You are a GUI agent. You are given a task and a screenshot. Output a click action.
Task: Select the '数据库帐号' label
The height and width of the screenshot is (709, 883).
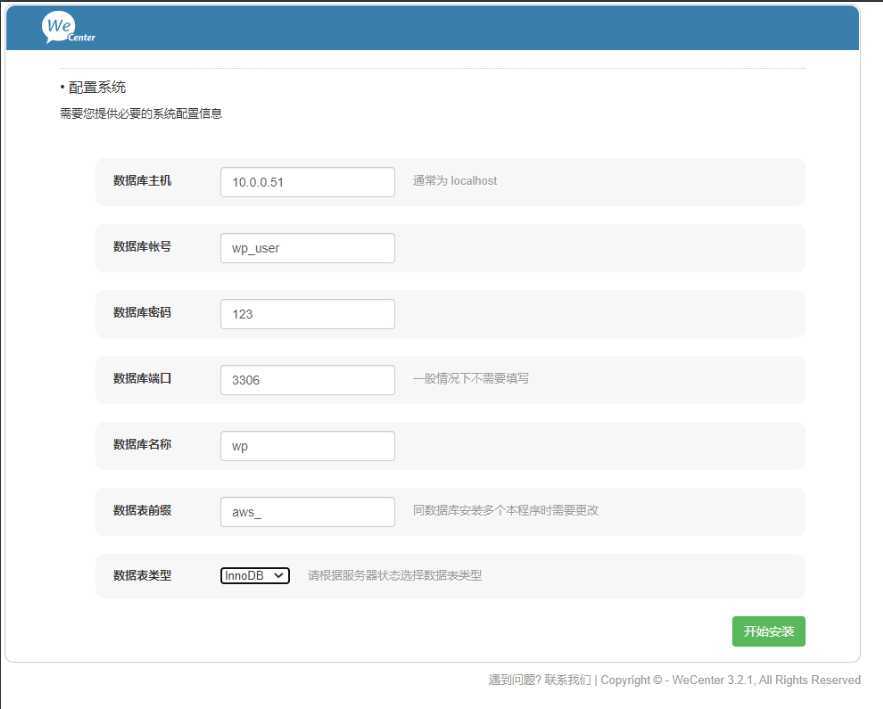pyautogui.click(x=142, y=247)
